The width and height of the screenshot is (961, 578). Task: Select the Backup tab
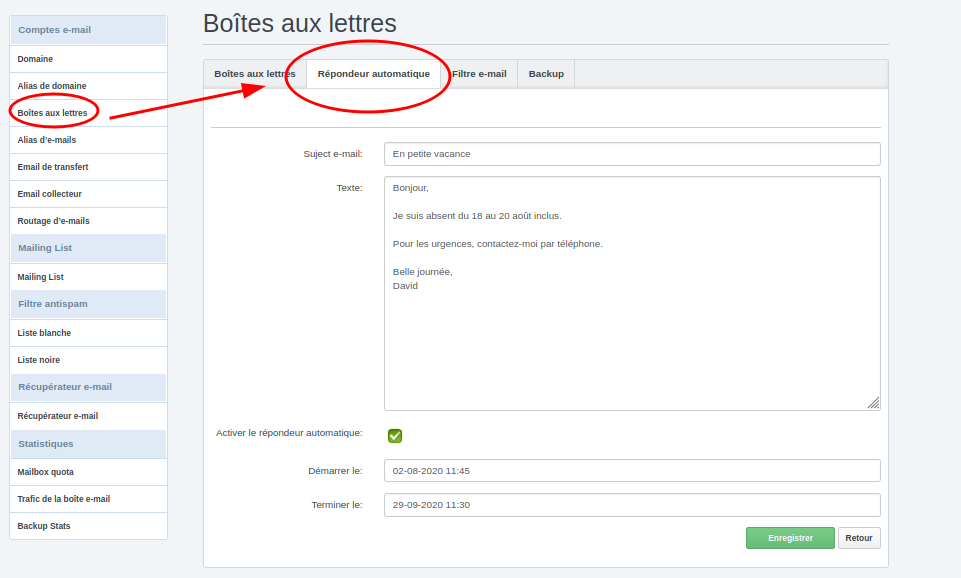(x=546, y=74)
